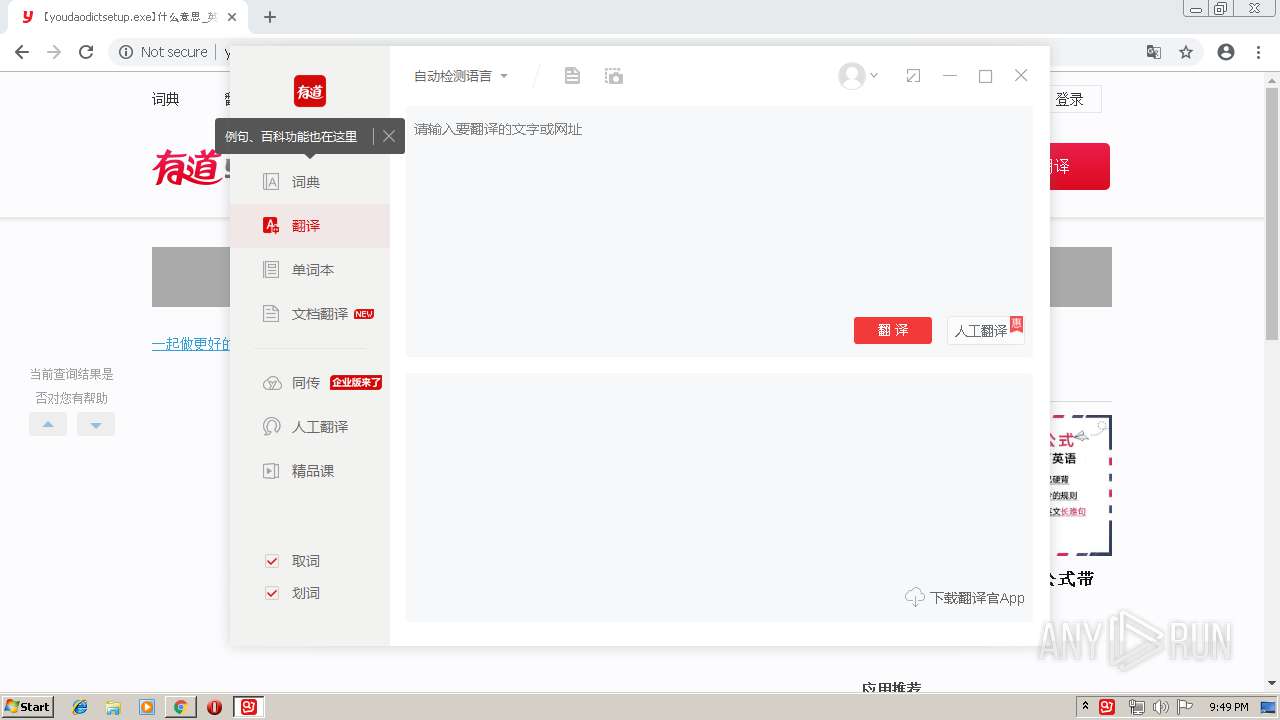Image resolution: width=1280 pixels, height=720 pixels.
Task: Open the Chrome three-dot menu
Action: 1258,52
